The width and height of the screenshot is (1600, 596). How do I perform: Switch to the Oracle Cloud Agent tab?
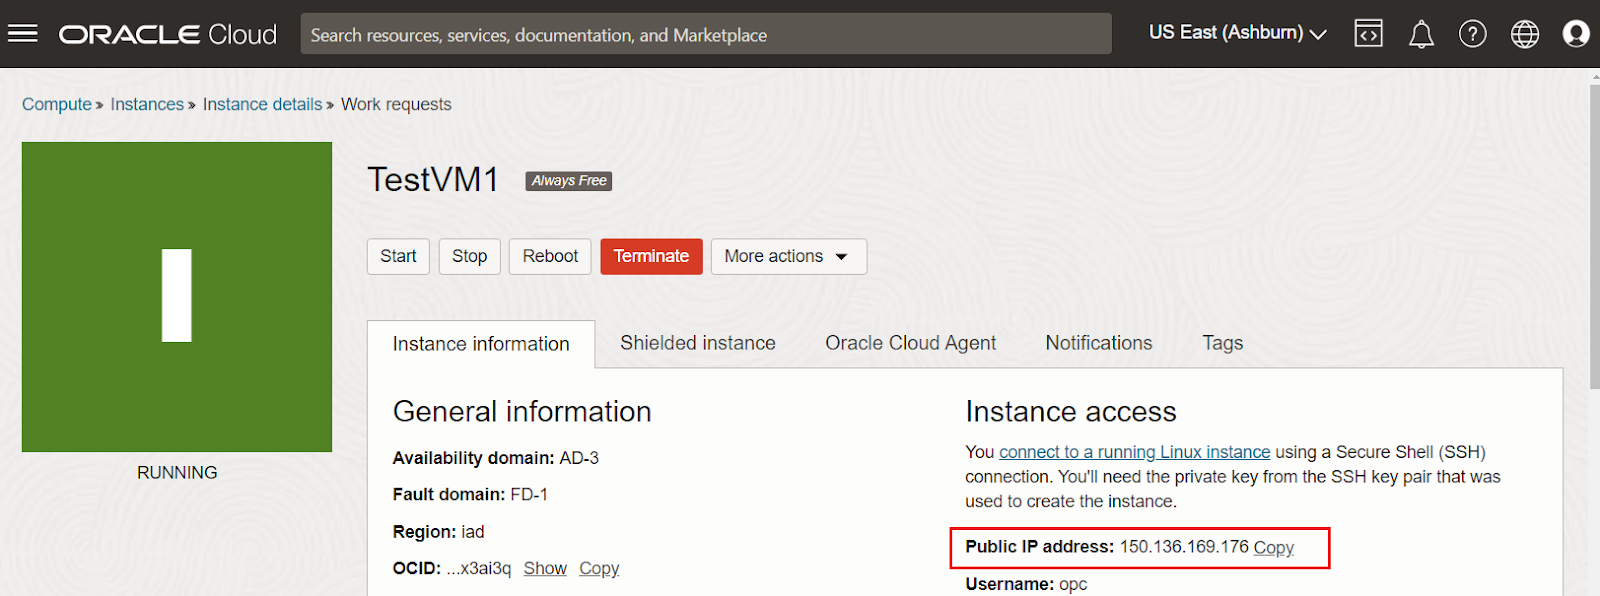click(910, 343)
